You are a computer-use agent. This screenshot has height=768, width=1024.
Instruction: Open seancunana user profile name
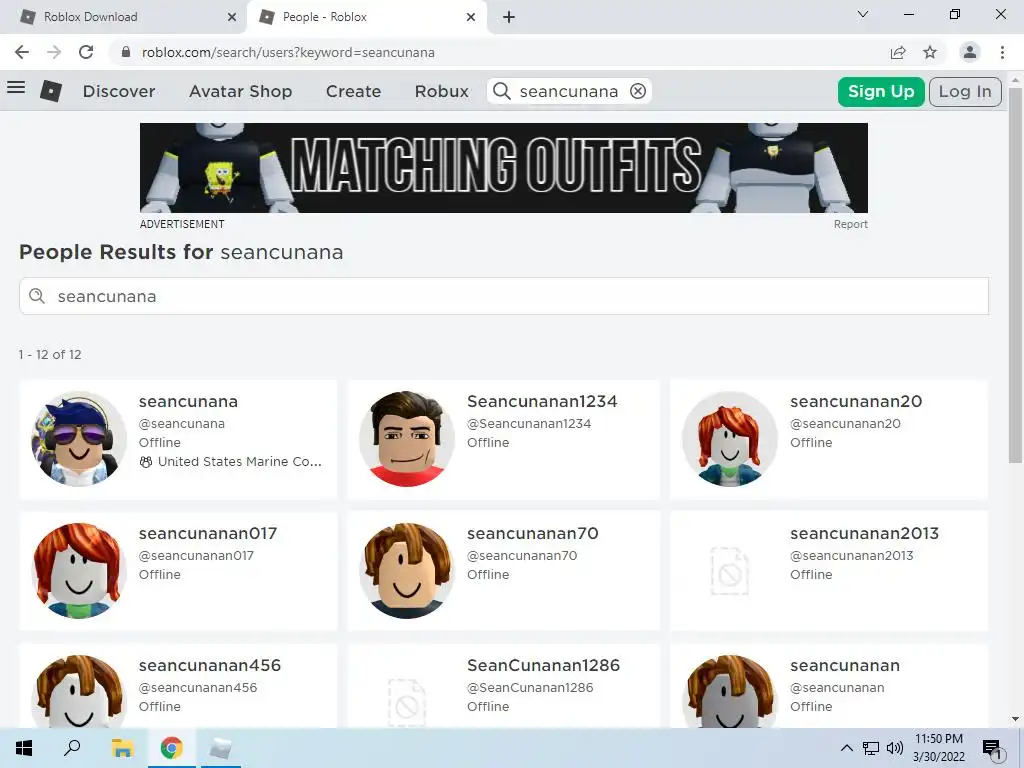point(188,402)
